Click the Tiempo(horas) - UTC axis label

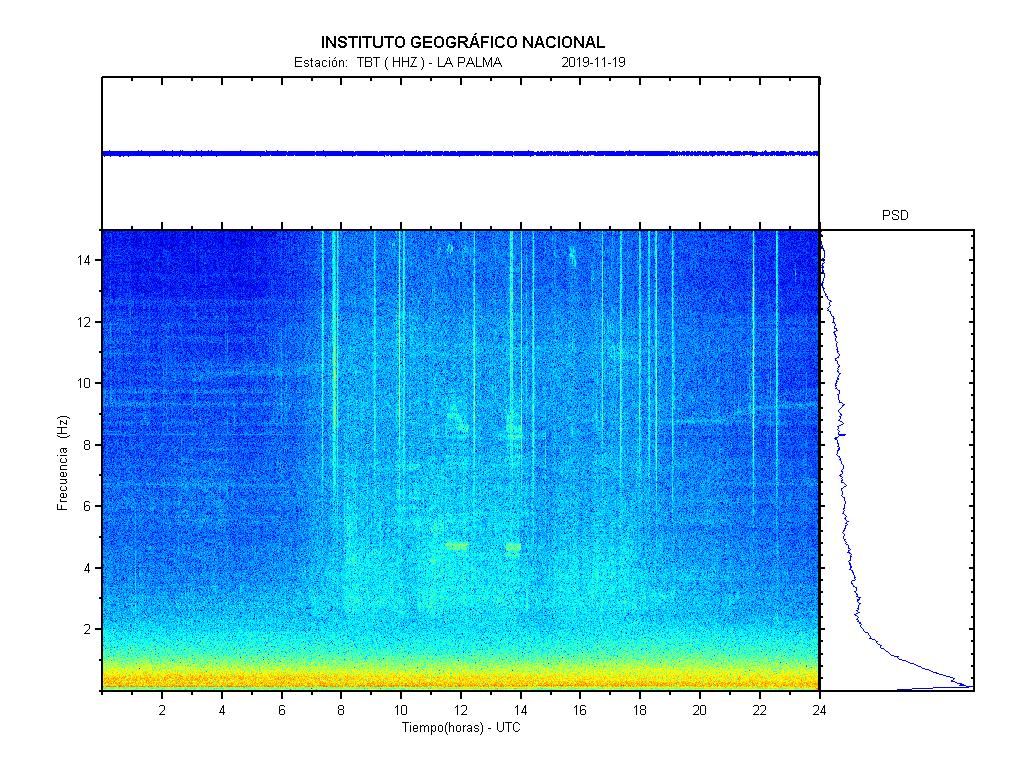(461, 727)
